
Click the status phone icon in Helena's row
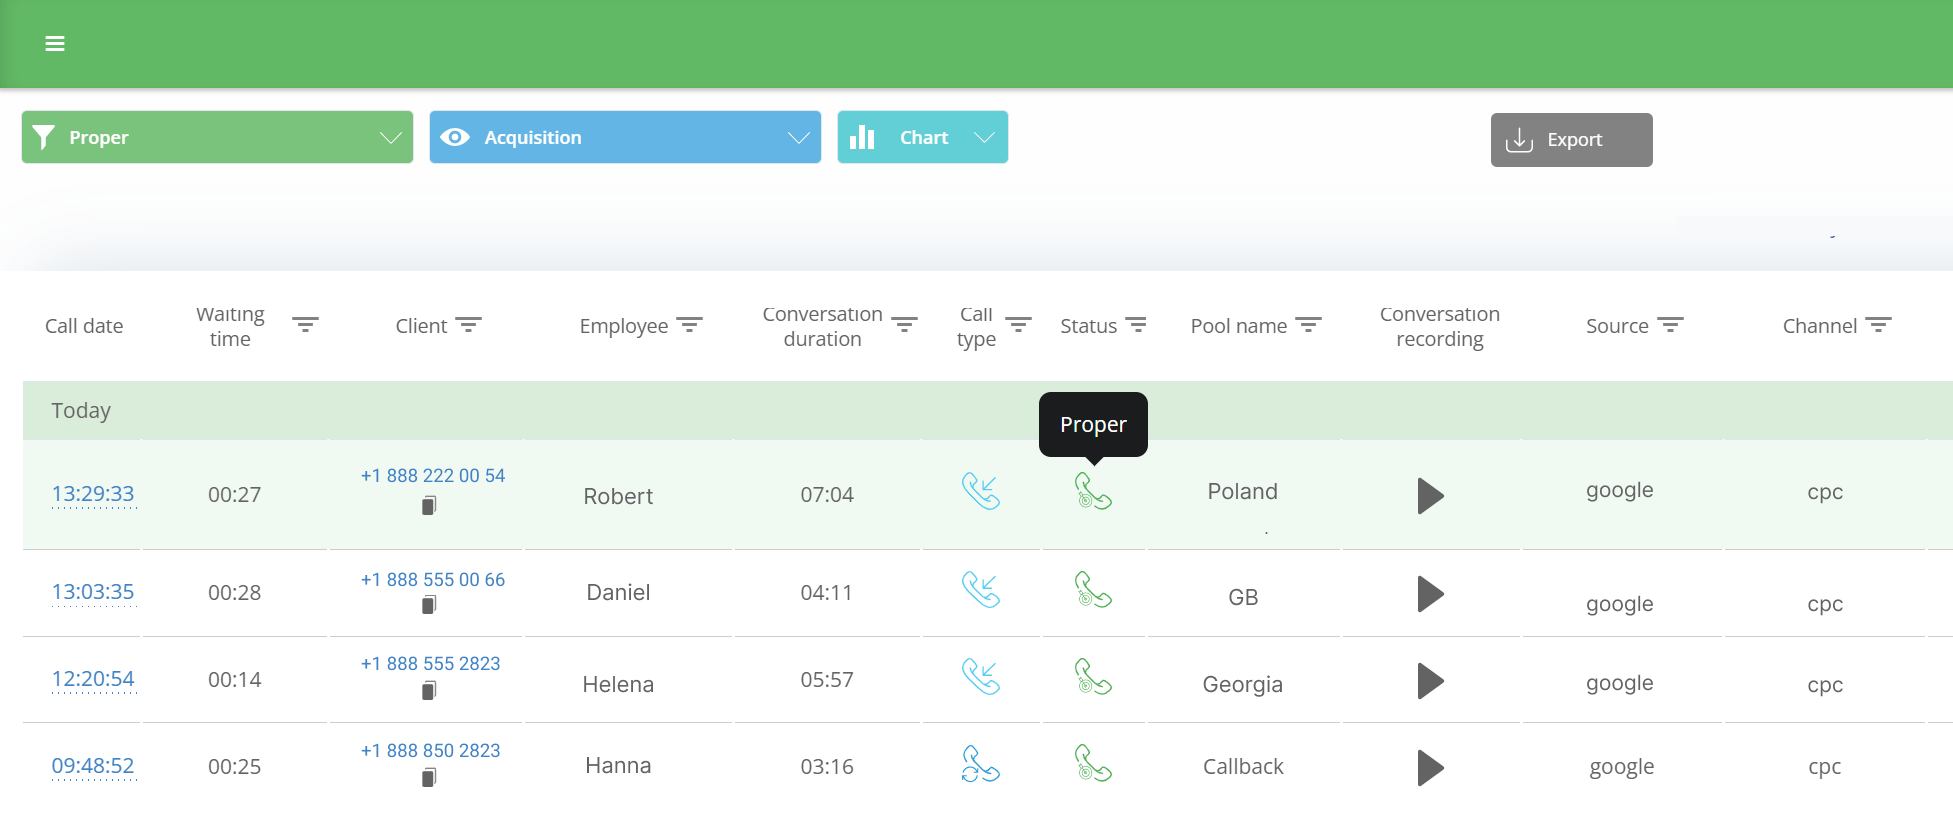(x=1093, y=676)
